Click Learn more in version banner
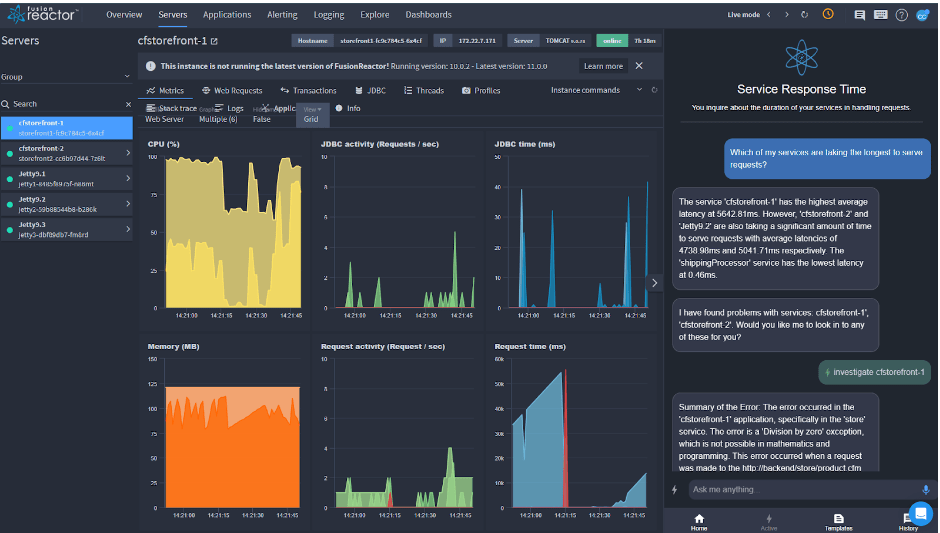The width and height of the screenshot is (940, 533). tap(603, 66)
